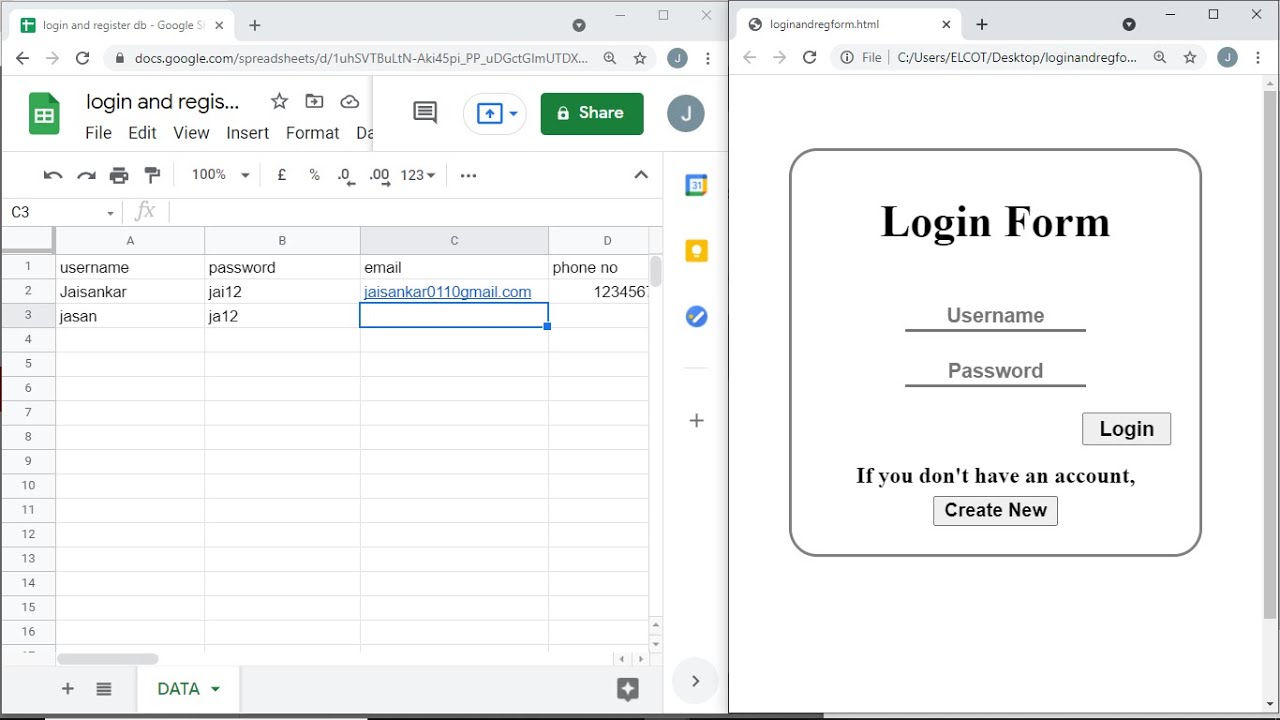
Task: Click the horizontal scrollbar in Sheets
Action: pyautogui.click(x=107, y=659)
